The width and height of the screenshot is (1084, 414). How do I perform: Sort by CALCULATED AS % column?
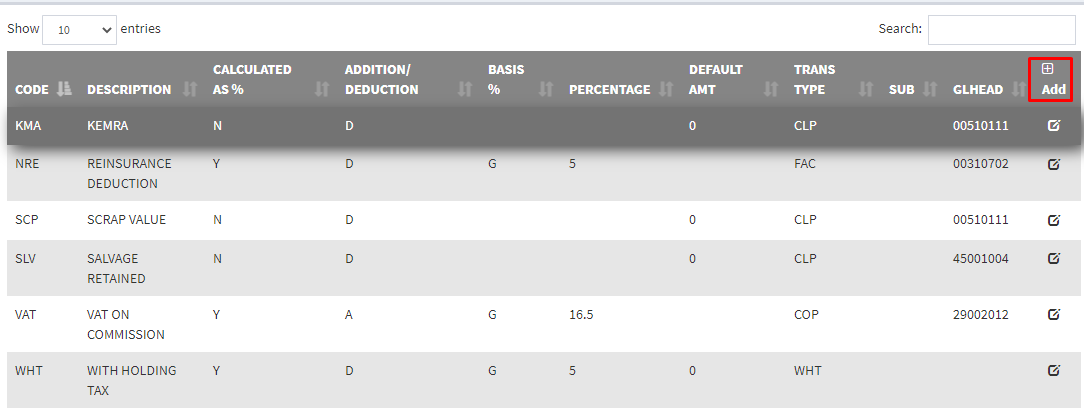coord(252,80)
